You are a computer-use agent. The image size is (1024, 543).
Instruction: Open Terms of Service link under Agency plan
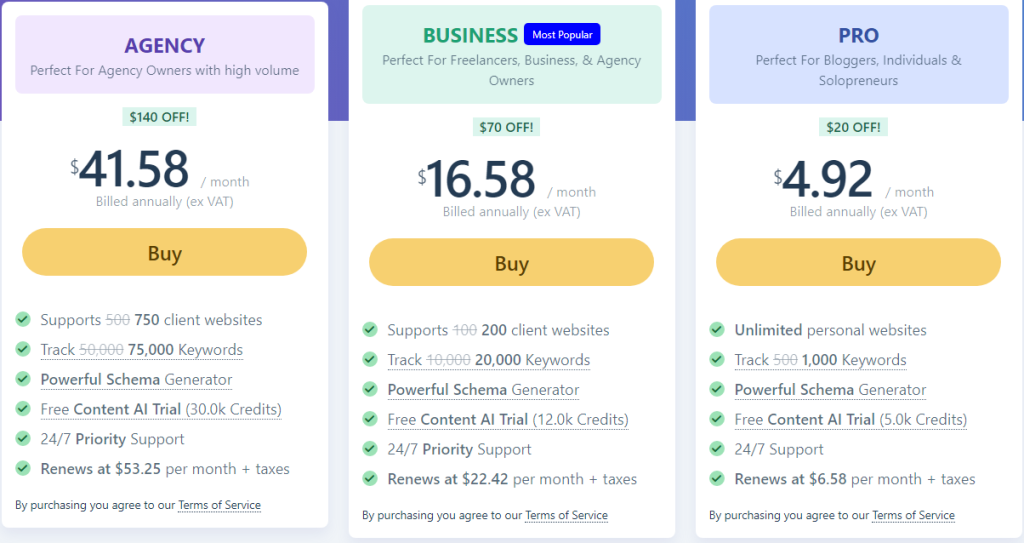coord(219,506)
